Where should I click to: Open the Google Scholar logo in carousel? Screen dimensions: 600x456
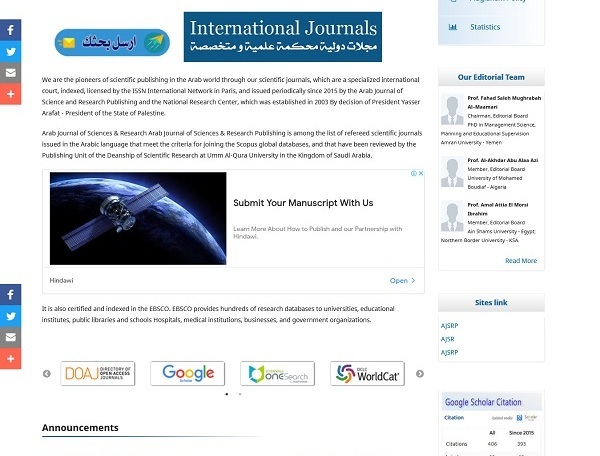(x=187, y=374)
